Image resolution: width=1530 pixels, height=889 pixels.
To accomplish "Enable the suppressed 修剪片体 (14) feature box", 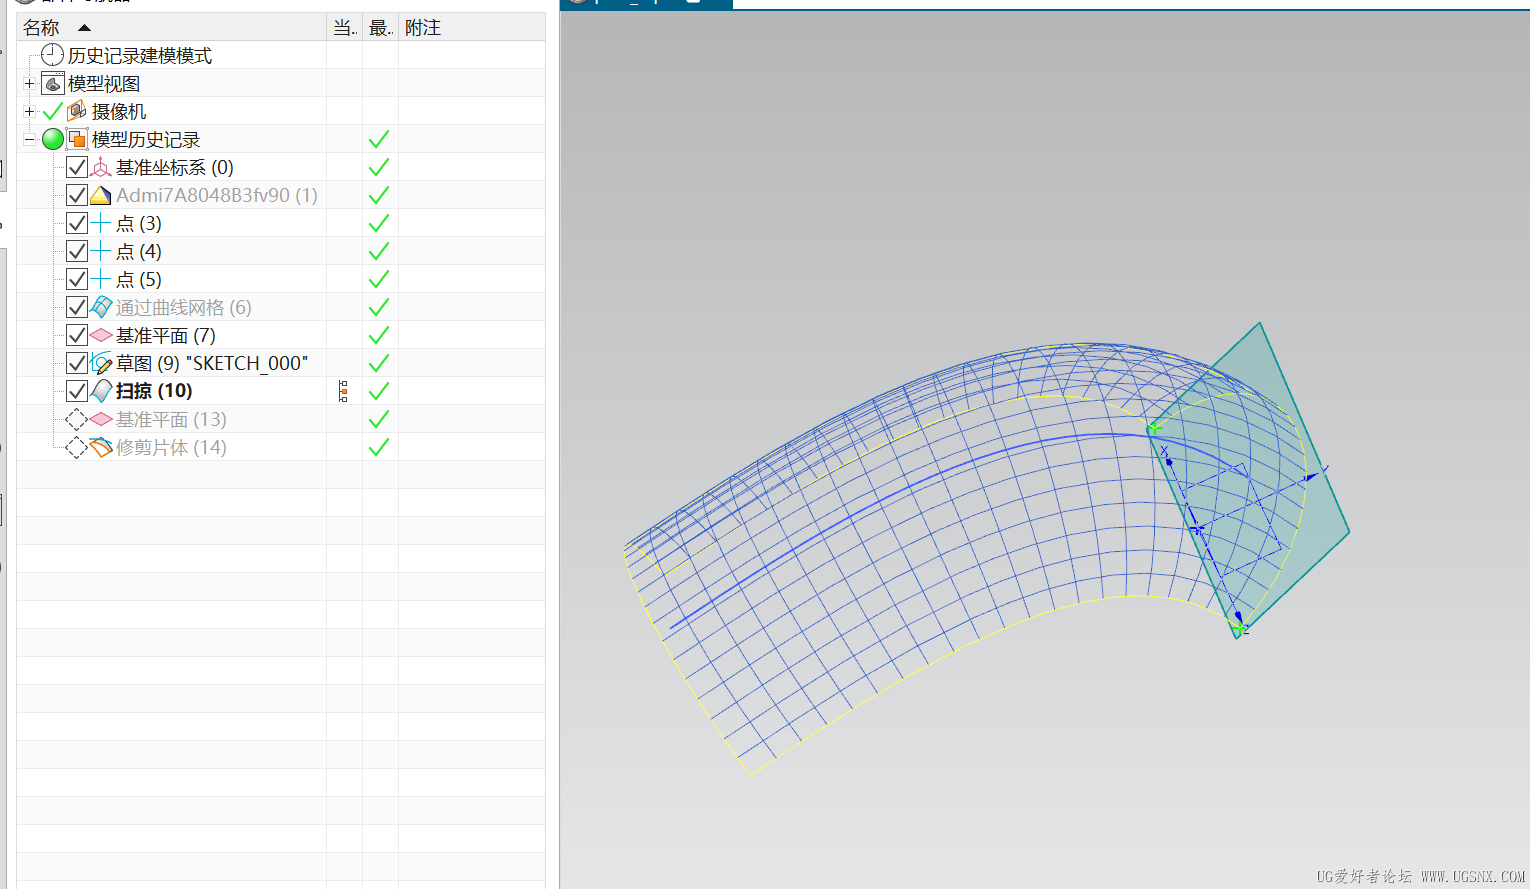I will coord(77,447).
